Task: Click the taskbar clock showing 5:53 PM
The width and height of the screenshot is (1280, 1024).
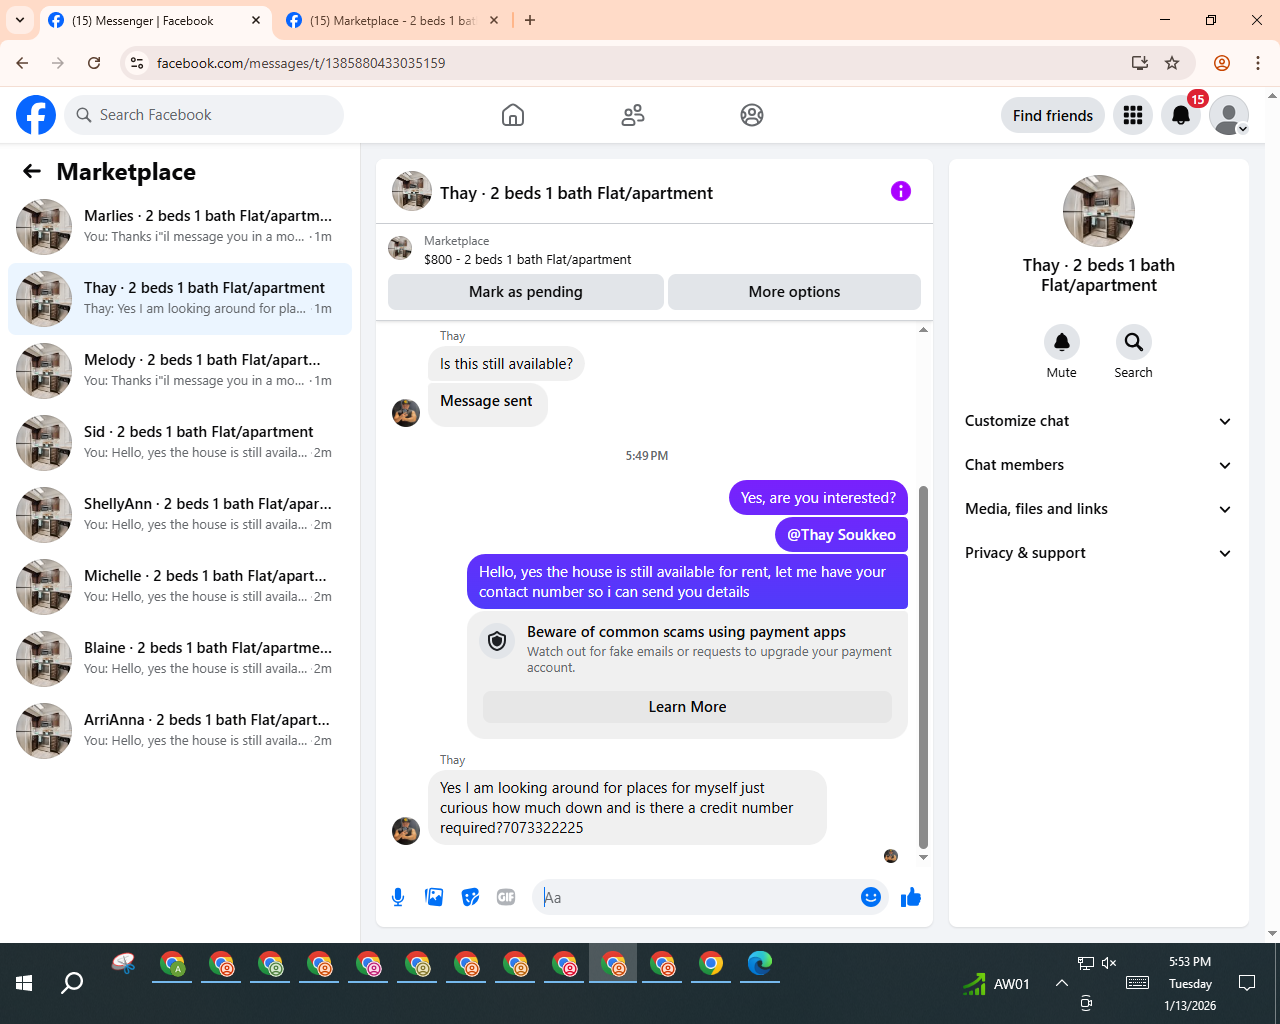Action: (x=1190, y=983)
